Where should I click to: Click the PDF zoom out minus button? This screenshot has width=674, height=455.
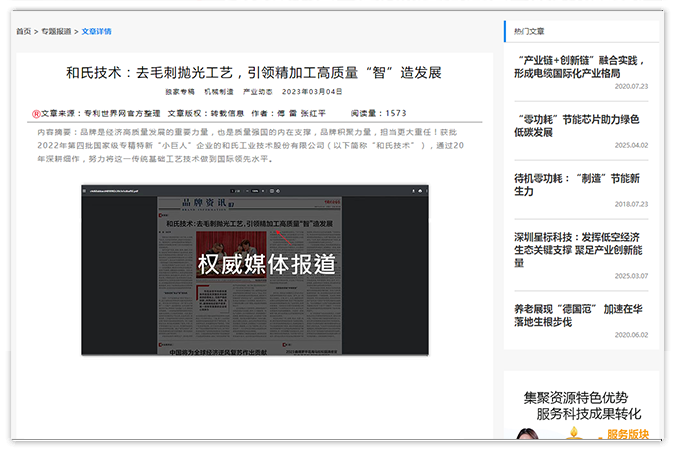tap(247, 191)
